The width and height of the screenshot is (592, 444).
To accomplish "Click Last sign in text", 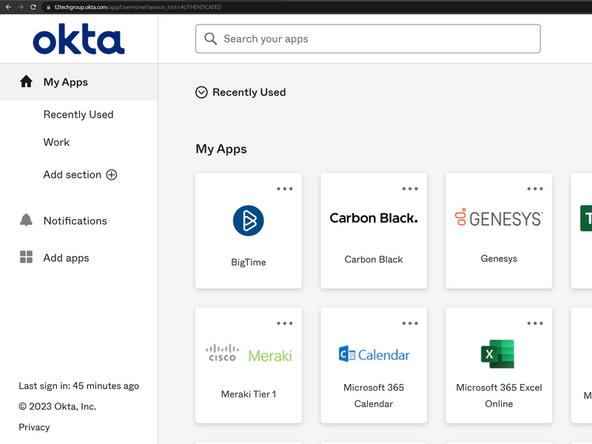I will (79, 386).
